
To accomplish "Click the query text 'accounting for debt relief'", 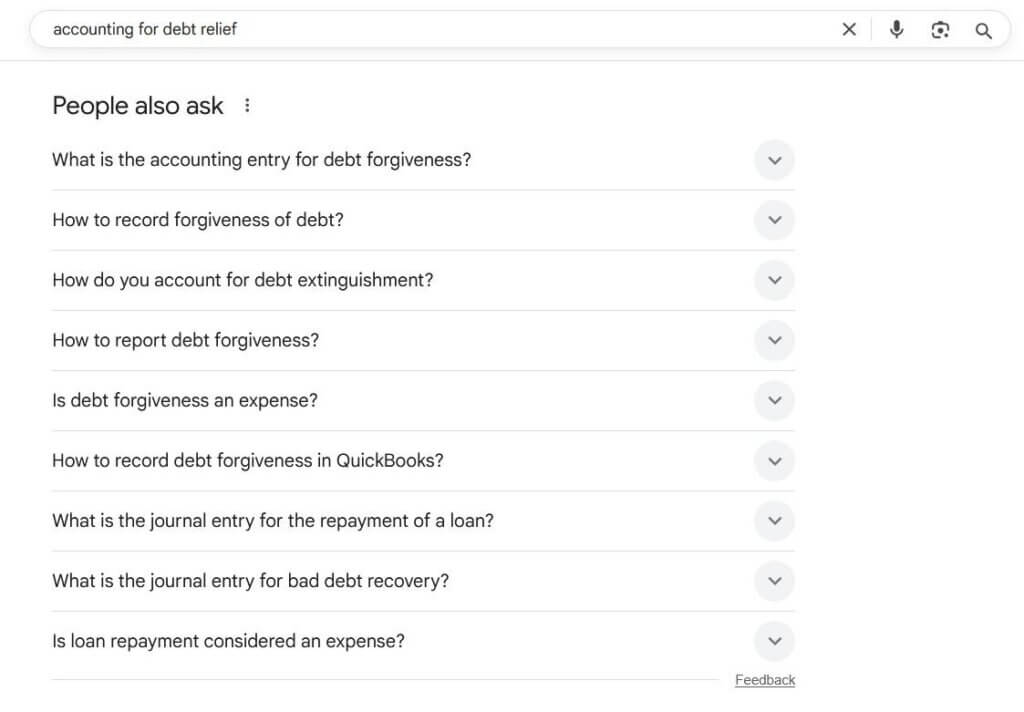I will pos(146,29).
